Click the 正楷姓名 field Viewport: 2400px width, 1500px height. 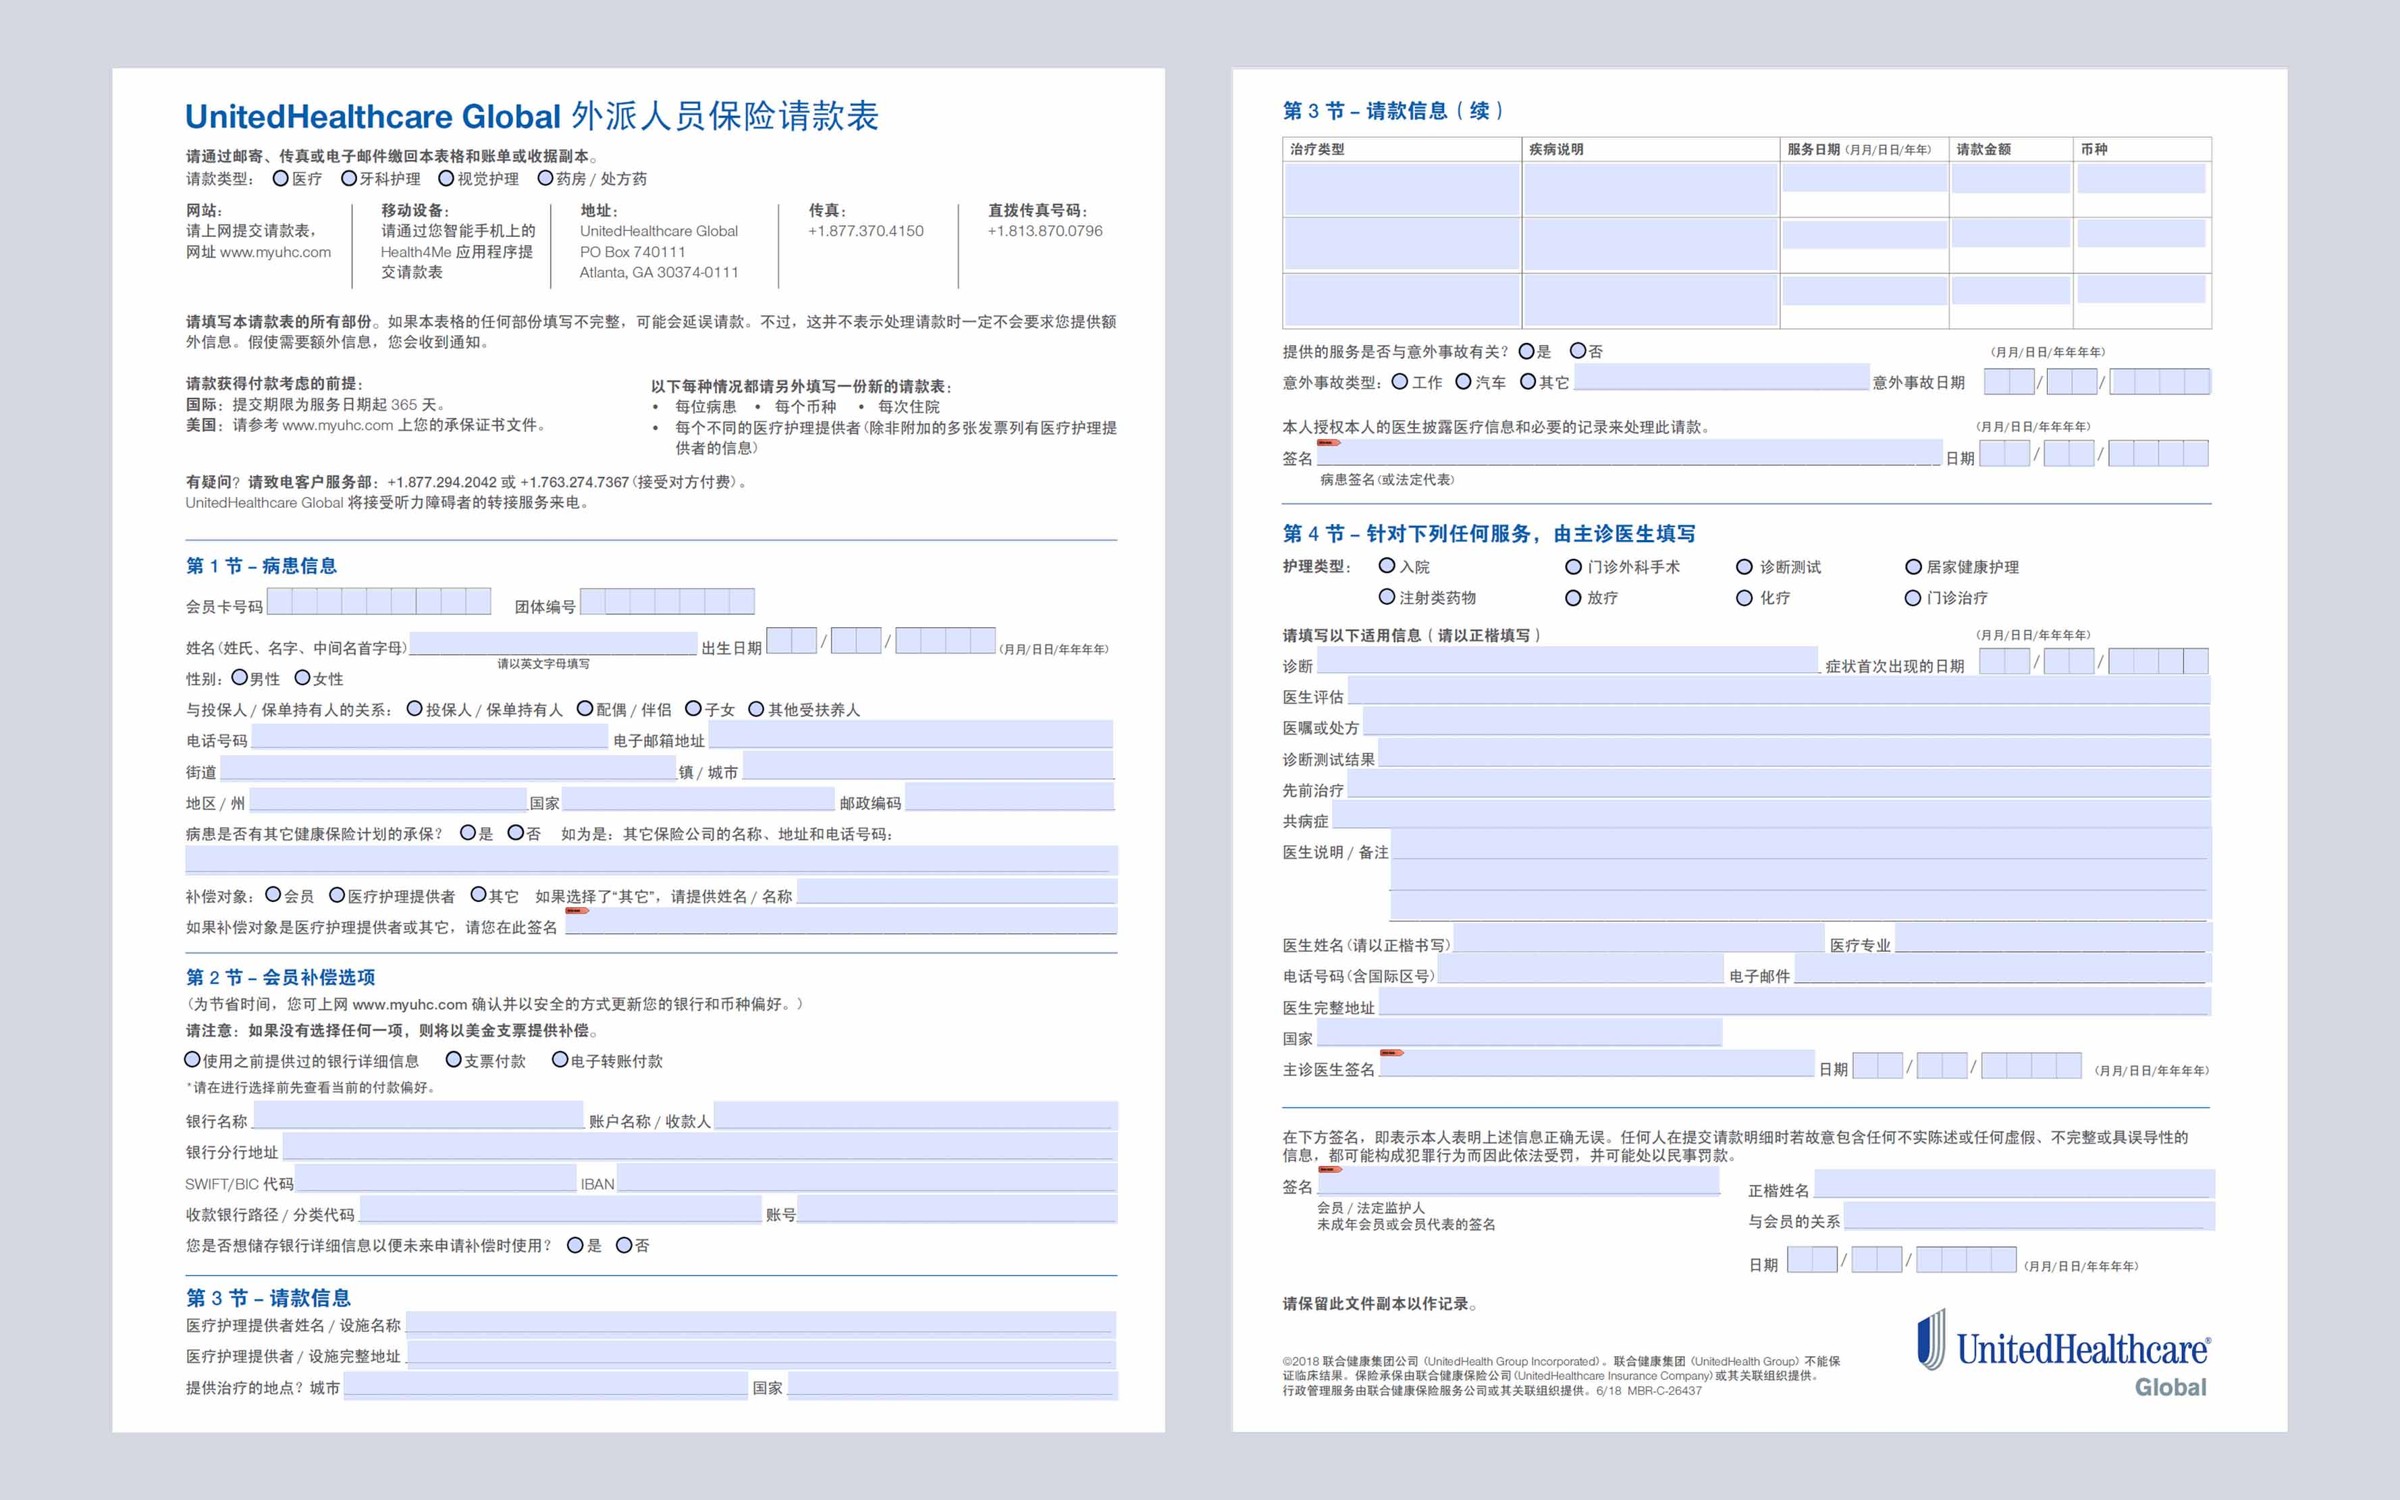(x=2015, y=1184)
